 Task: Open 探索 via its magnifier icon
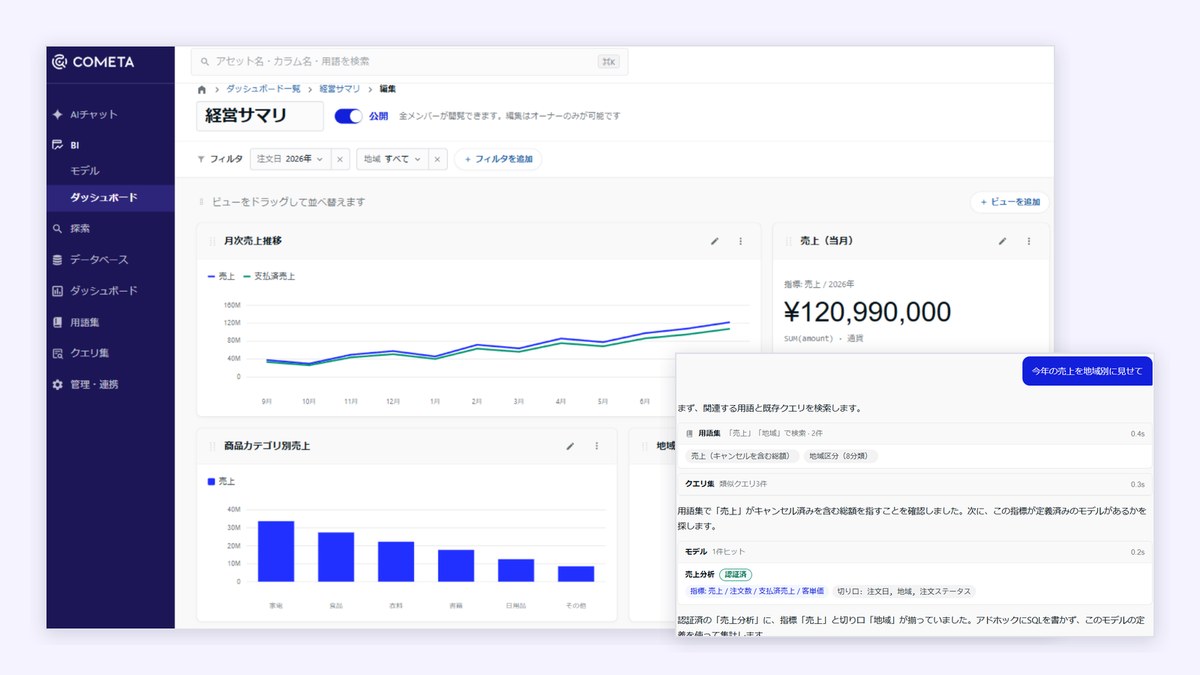(58, 229)
